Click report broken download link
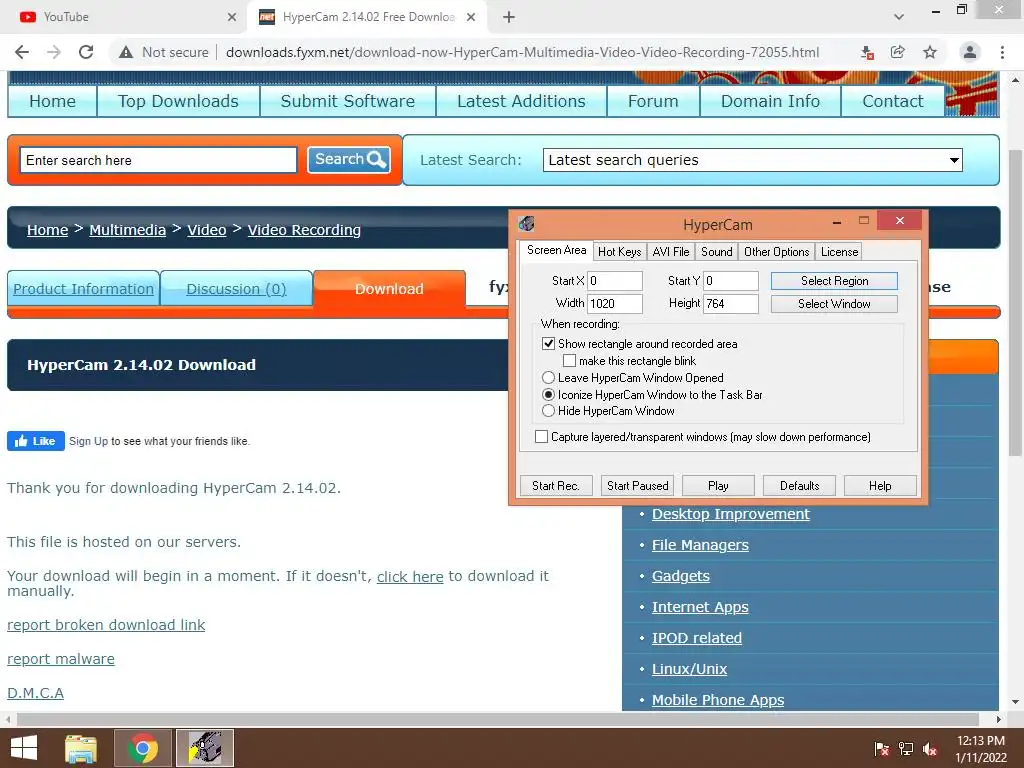Screen dimensions: 1024x768 [106, 625]
